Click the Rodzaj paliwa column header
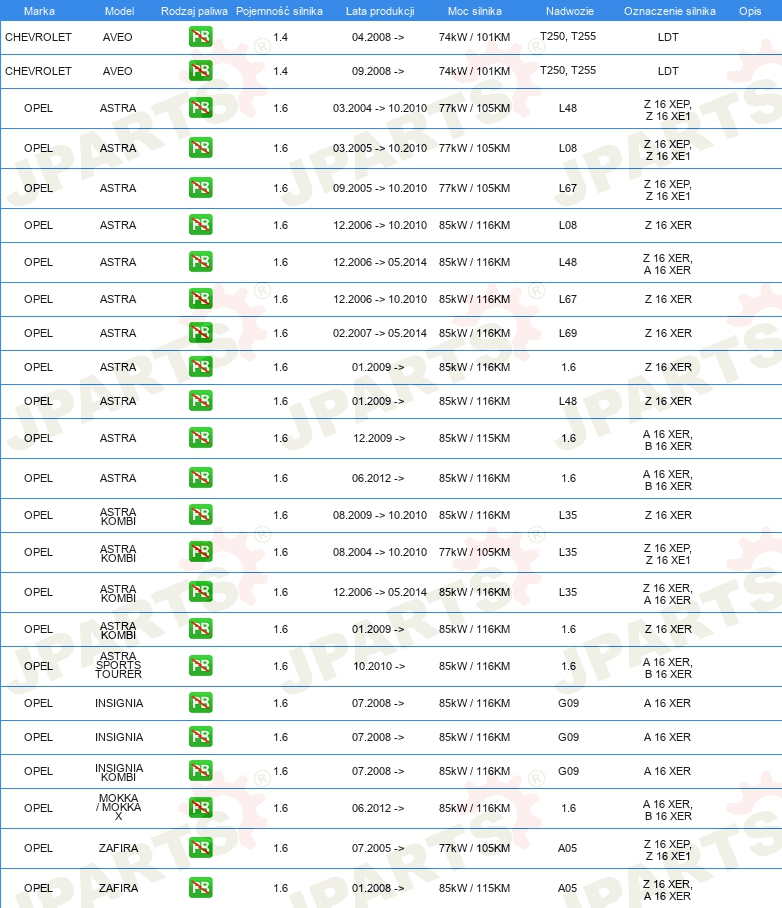The height and width of the screenshot is (908, 782). click(194, 11)
